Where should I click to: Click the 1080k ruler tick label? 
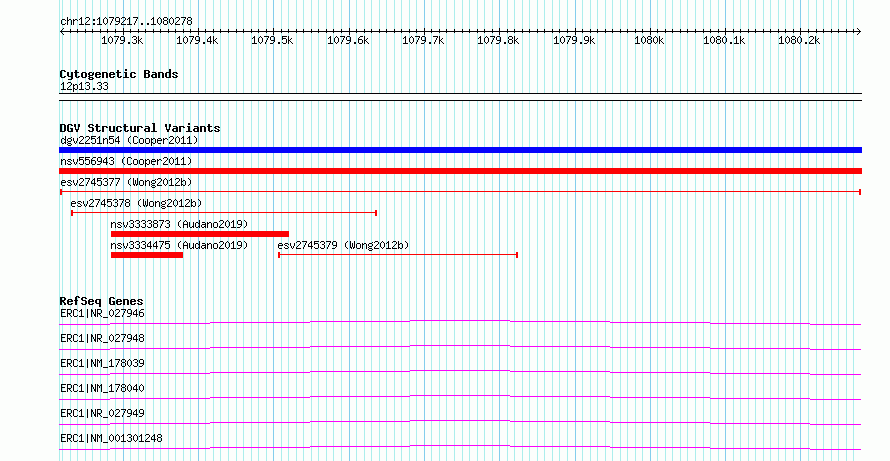coord(649,41)
